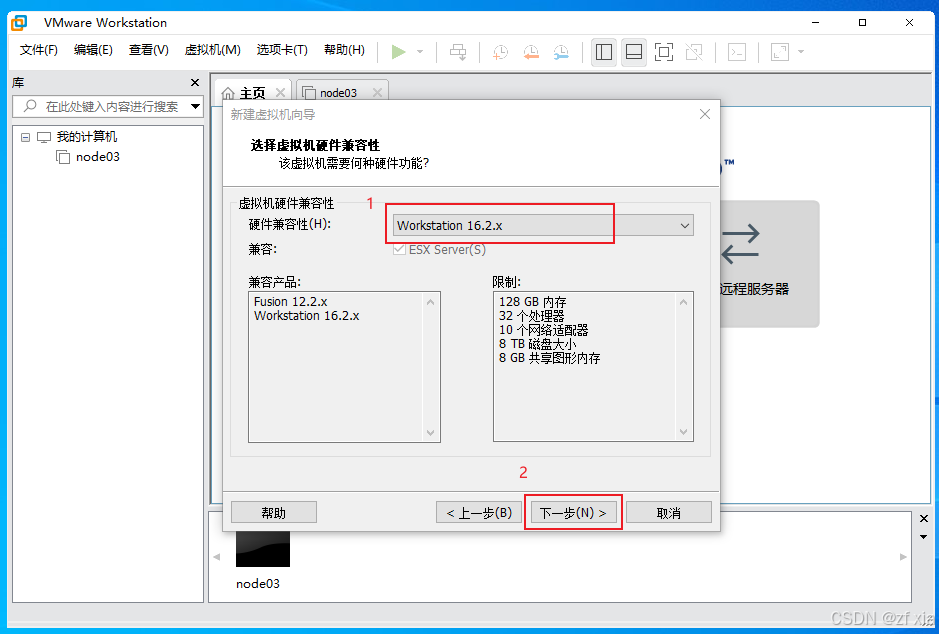Close the 新建虚拟机向导 dialog
The image size is (939, 634).
705,114
